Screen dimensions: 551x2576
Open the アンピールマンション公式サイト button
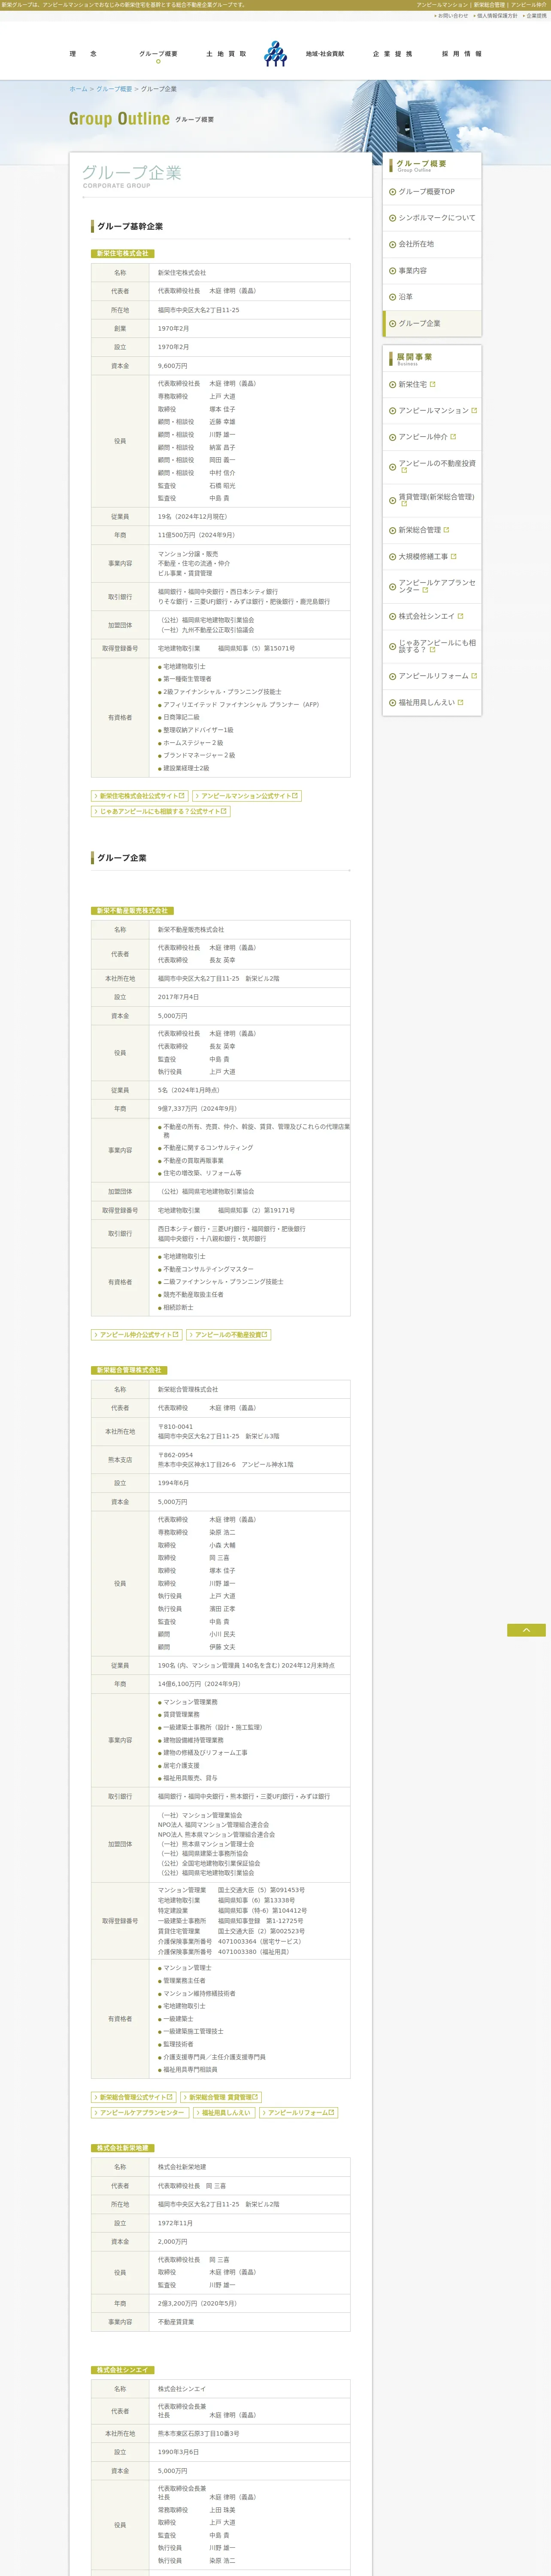247,796
